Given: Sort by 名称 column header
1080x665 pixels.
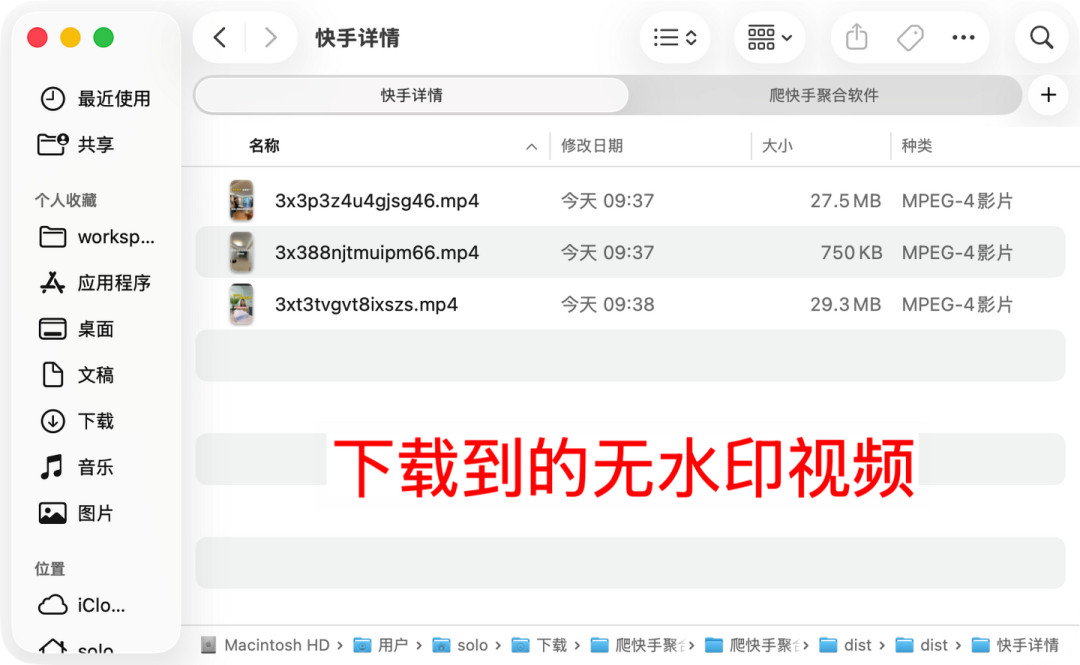Looking at the screenshot, I should pos(264,145).
